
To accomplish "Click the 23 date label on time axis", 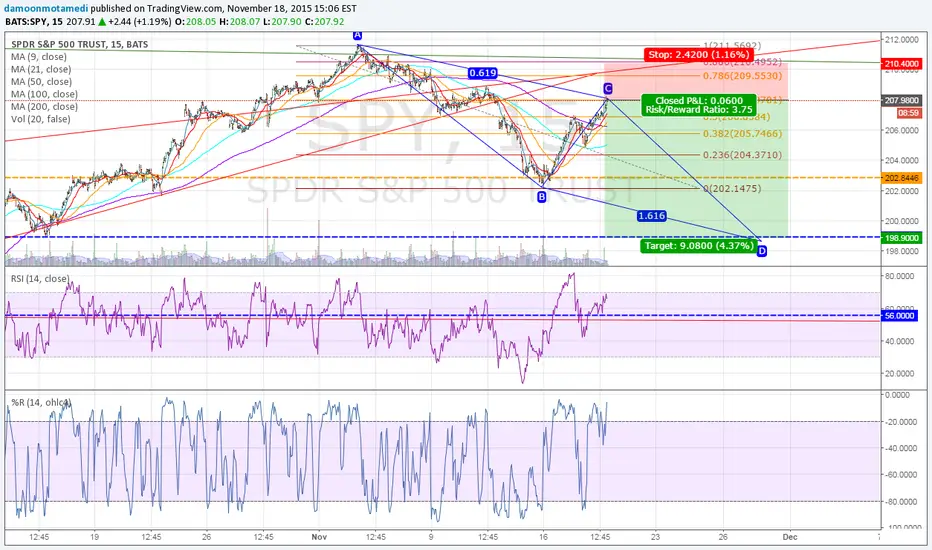I will tap(655, 537).
